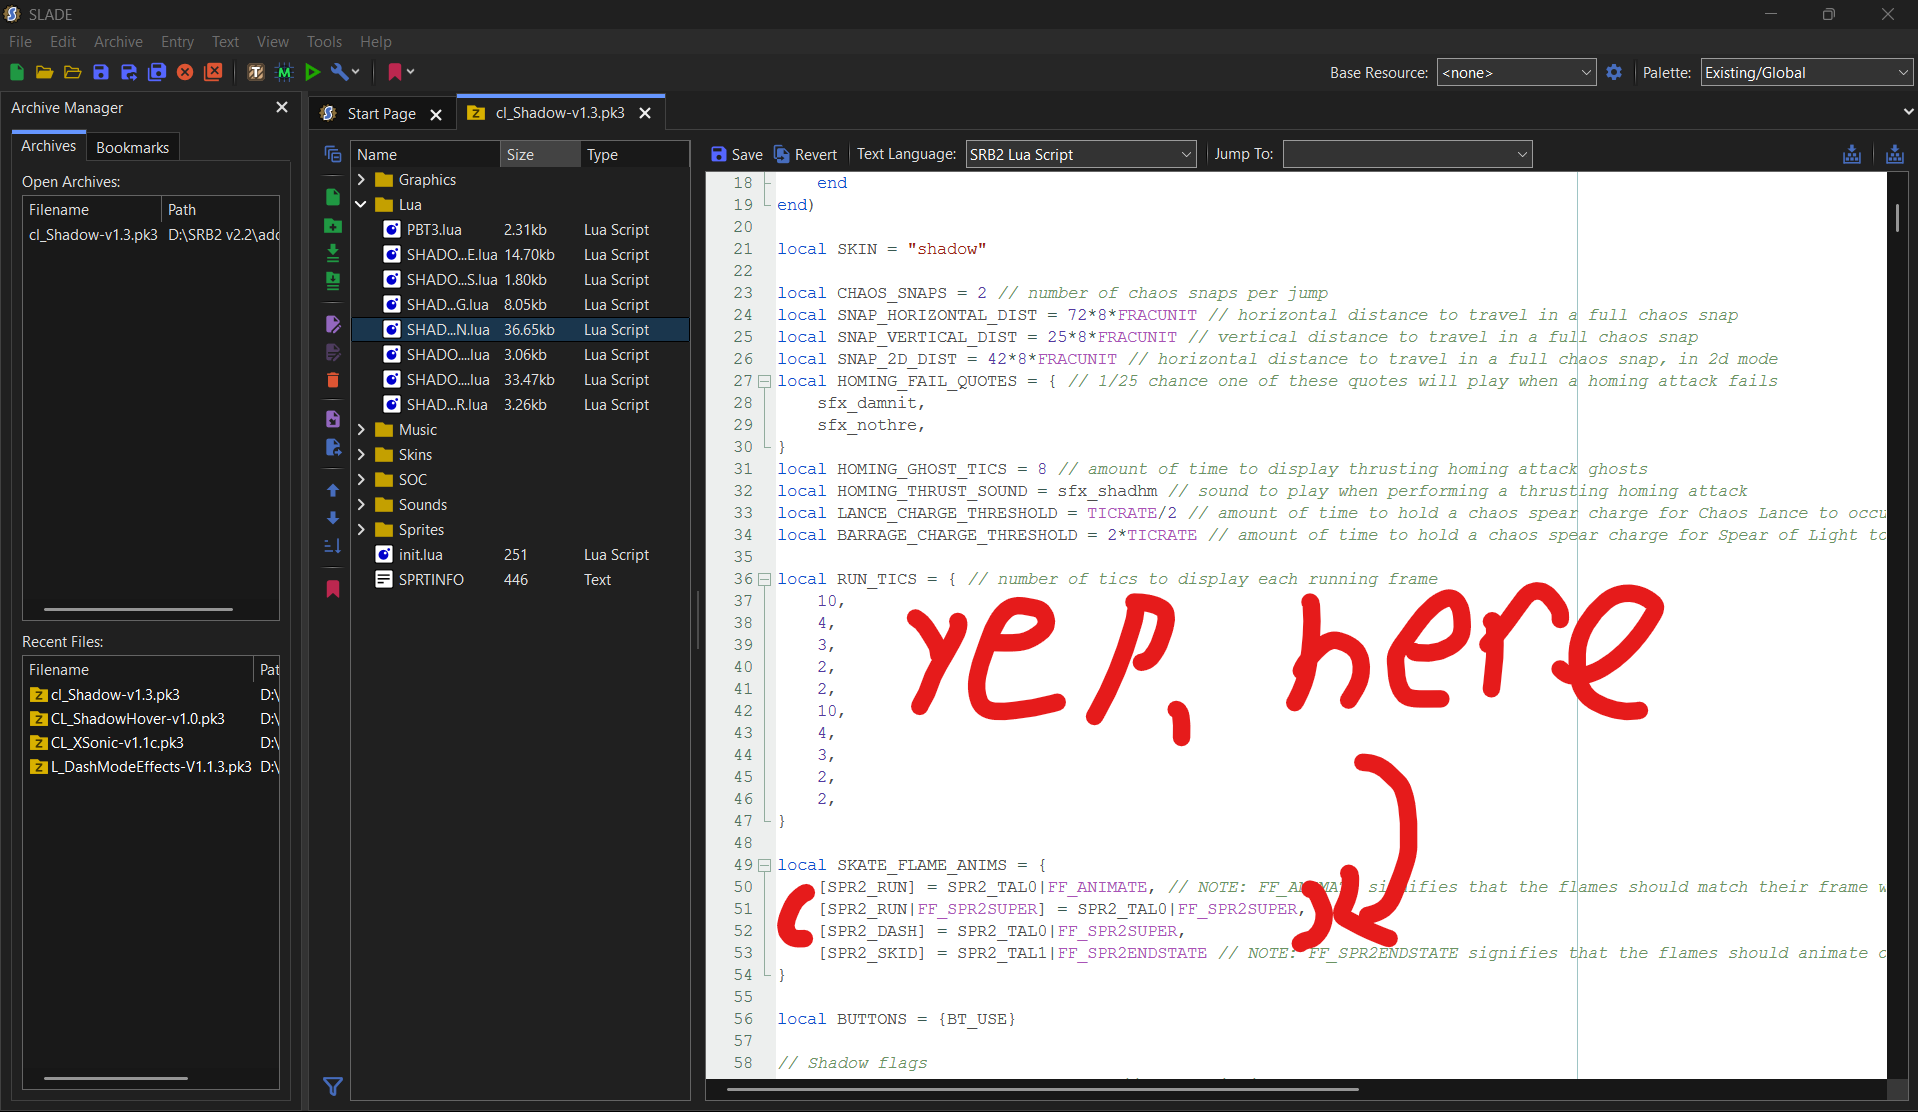1918x1112 pixels.
Task: Bookmark the selected entry in side toolbar
Action: pyautogui.click(x=333, y=589)
